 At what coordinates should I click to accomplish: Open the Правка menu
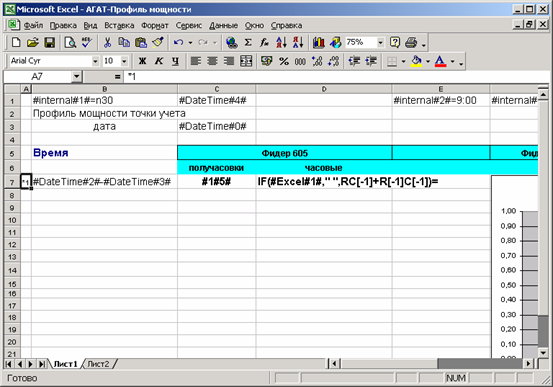coord(63,25)
